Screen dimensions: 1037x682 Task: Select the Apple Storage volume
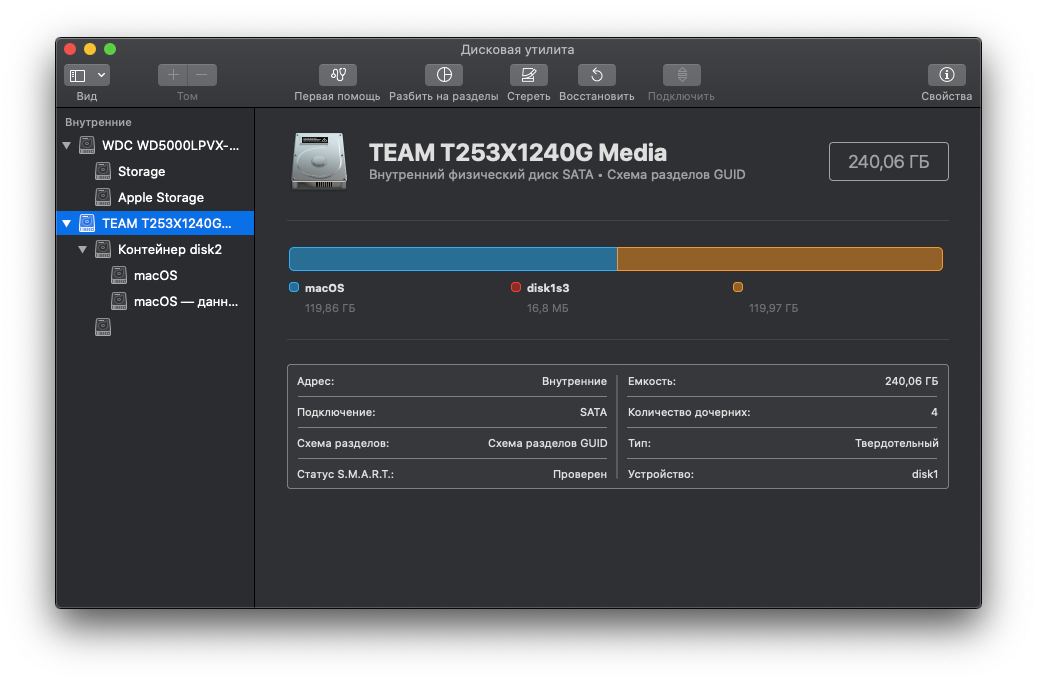pyautogui.click(x=155, y=197)
